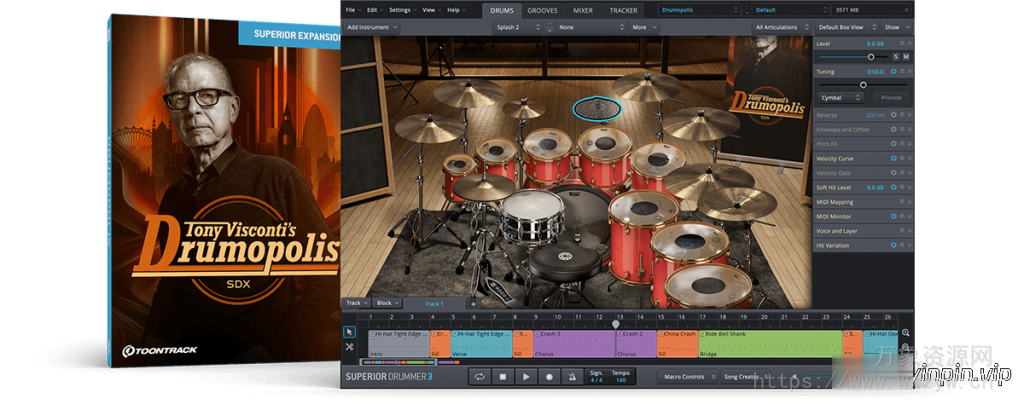Open the Track dropdown menu
Image resolution: width=1024 pixels, height=416 pixels.
tap(357, 303)
